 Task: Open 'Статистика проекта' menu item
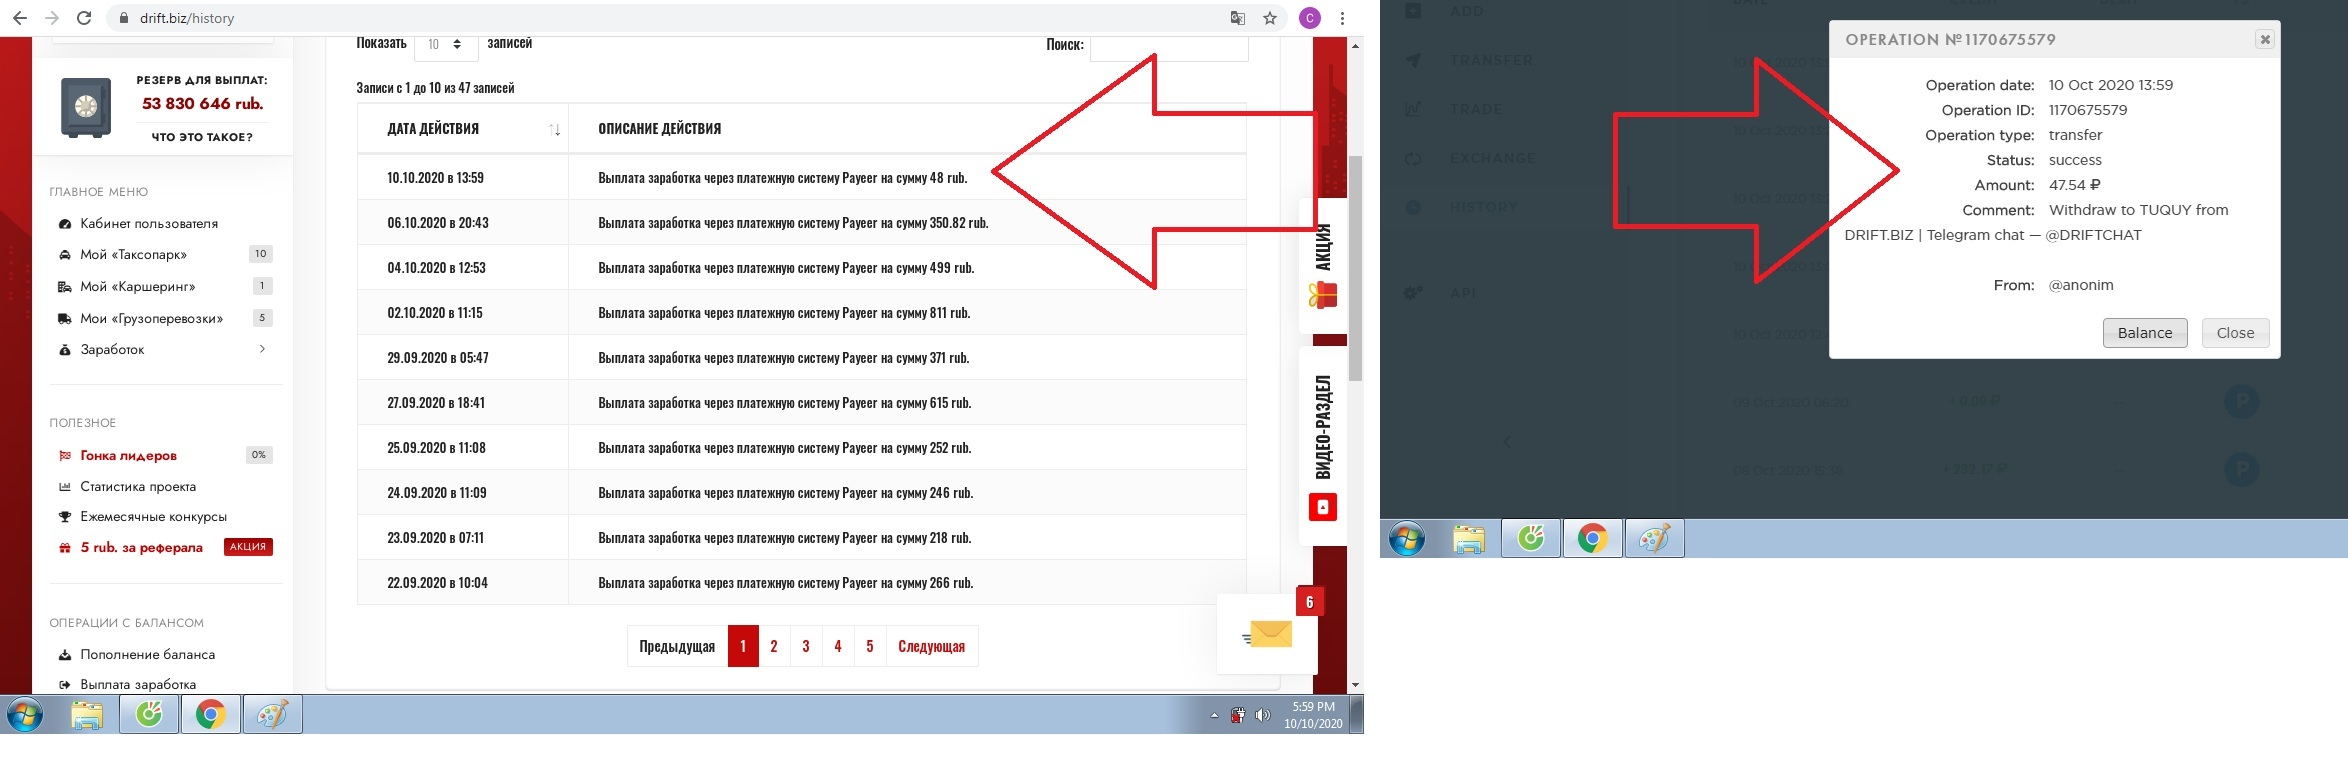138,487
